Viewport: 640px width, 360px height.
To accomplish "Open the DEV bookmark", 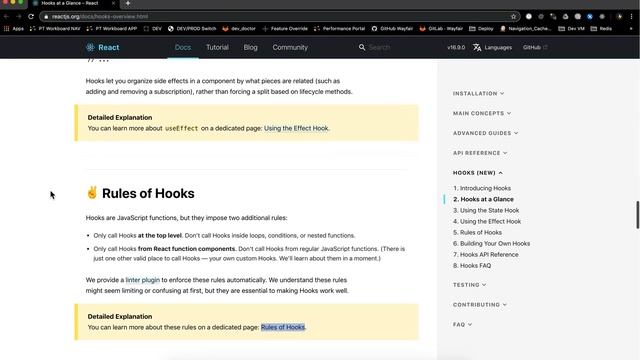I will click(153, 29).
